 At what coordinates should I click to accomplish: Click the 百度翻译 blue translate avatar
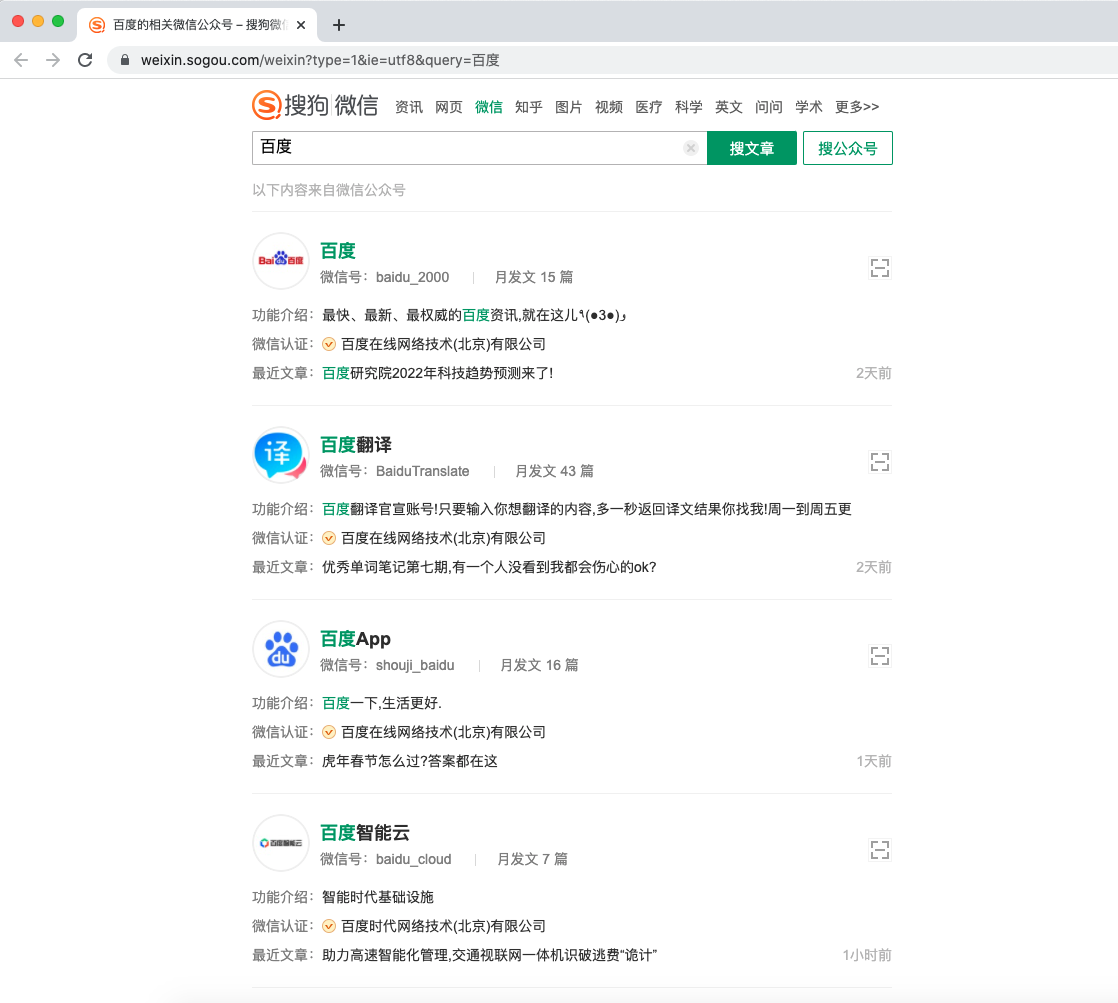pyautogui.click(x=280, y=455)
